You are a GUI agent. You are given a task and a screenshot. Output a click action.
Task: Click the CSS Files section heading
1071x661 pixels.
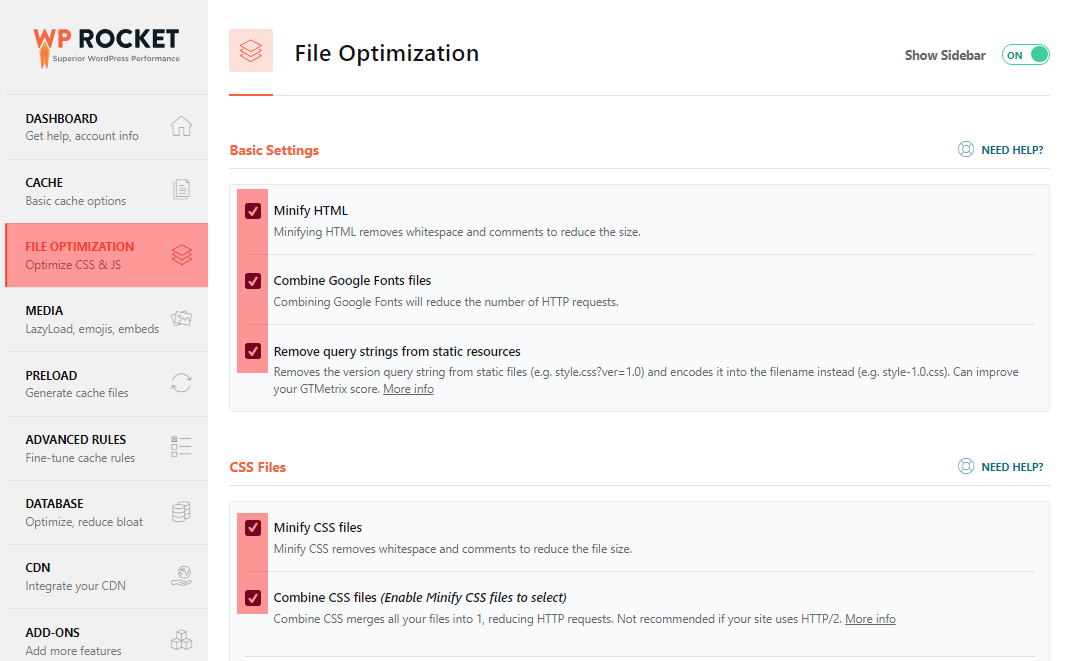(x=258, y=467)
